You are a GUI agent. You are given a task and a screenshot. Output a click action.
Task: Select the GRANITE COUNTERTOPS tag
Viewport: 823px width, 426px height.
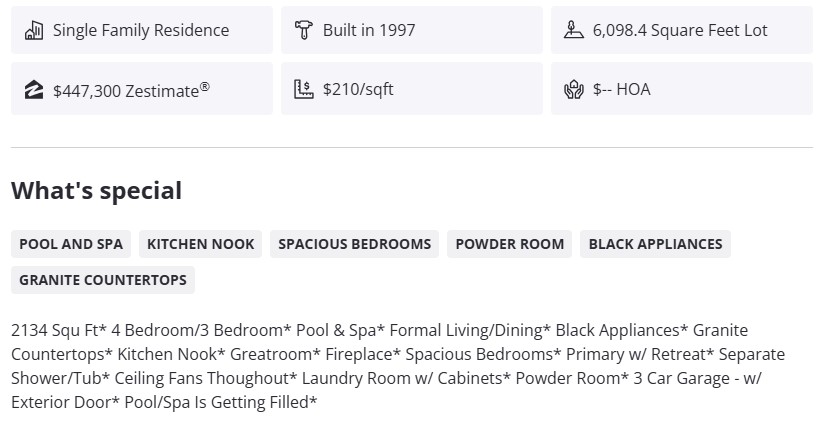point(103,280)
